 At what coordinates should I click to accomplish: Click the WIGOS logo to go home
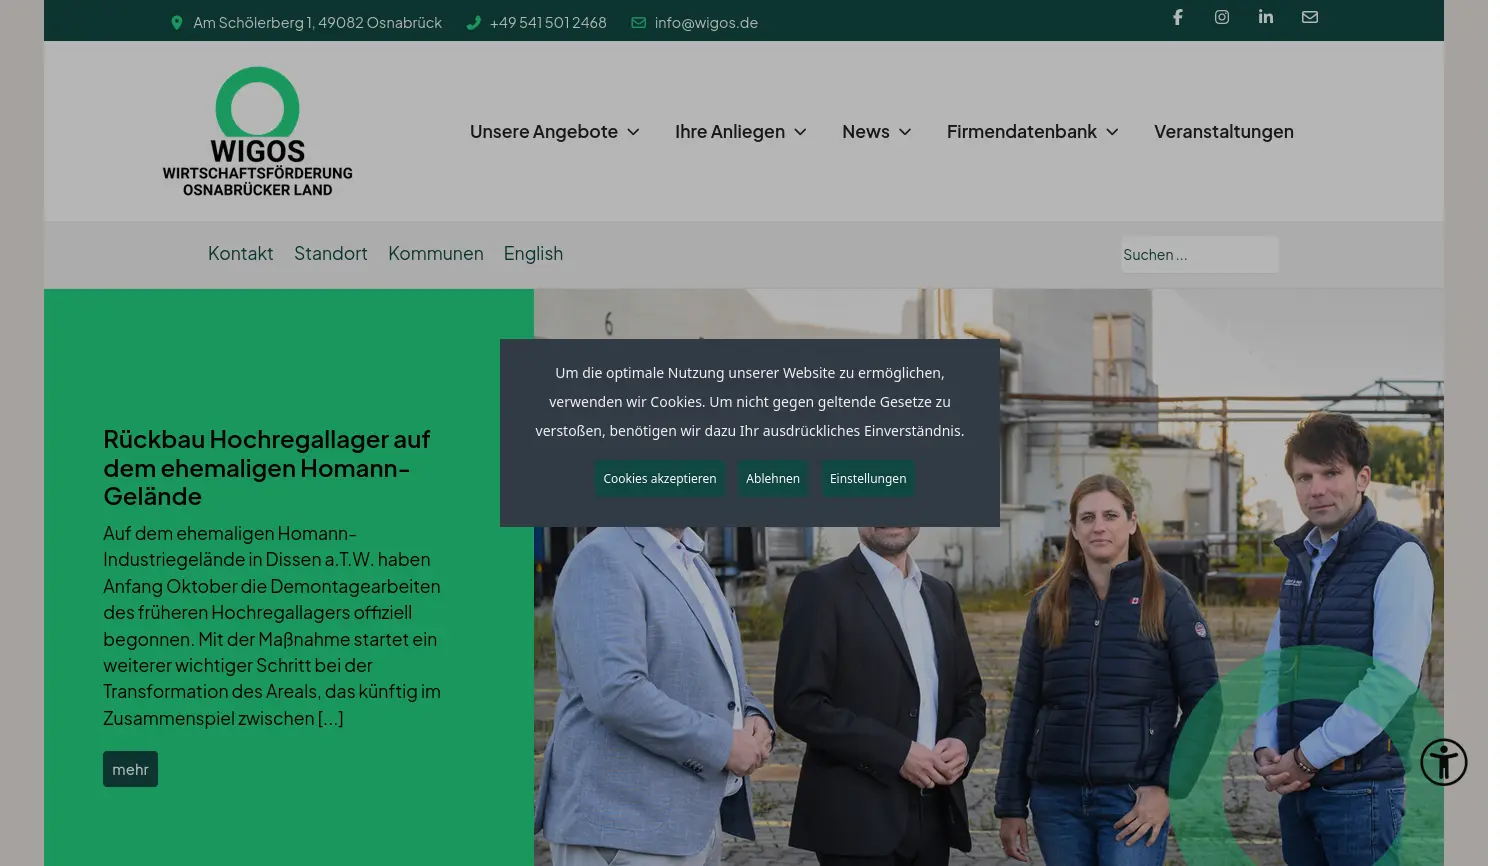257,131
